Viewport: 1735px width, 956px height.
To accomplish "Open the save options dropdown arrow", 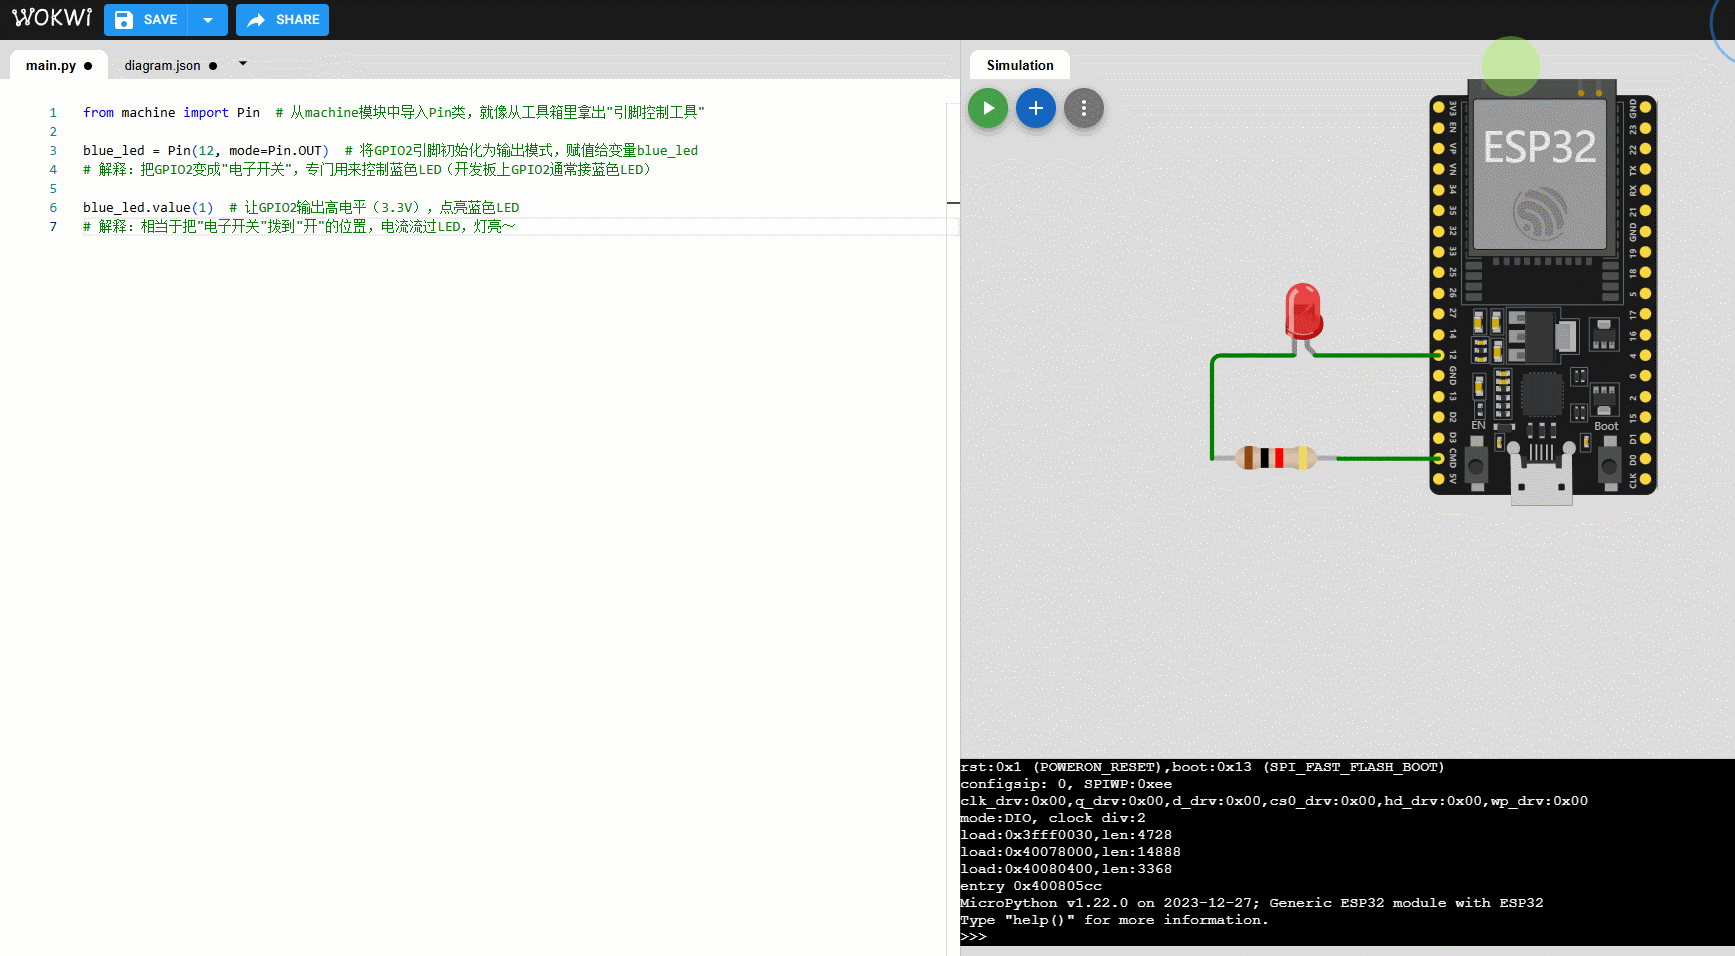I will coord(208,20).
